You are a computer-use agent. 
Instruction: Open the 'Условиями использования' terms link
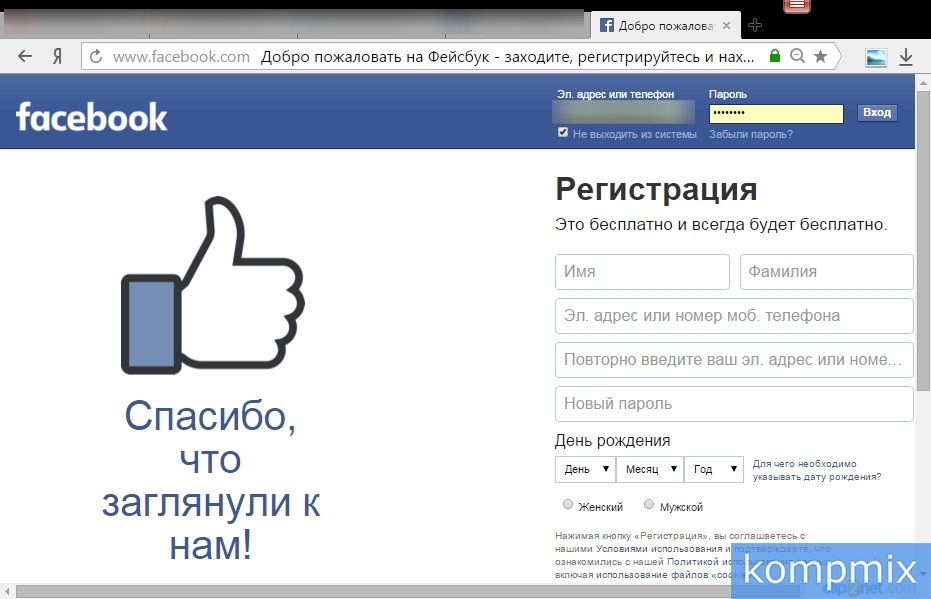point(659,549)
